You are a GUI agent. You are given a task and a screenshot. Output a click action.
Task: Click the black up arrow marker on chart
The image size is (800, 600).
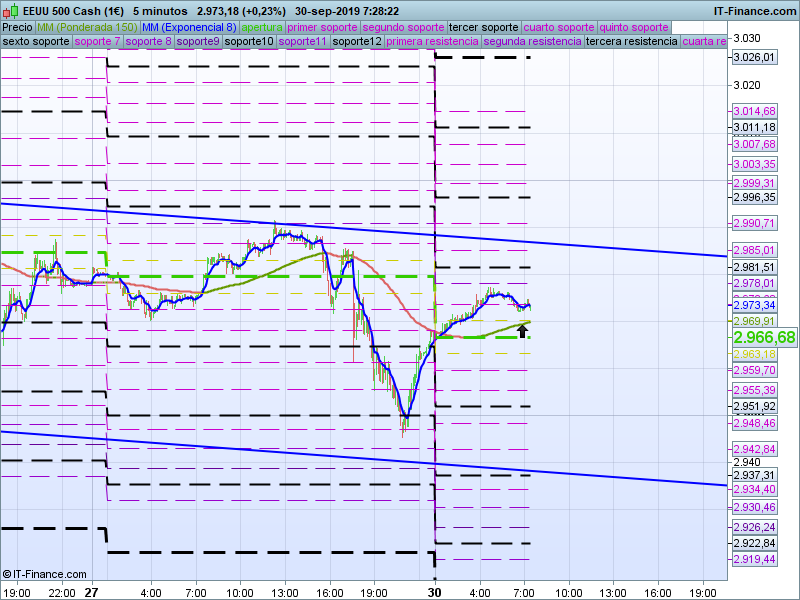point(522,331)
